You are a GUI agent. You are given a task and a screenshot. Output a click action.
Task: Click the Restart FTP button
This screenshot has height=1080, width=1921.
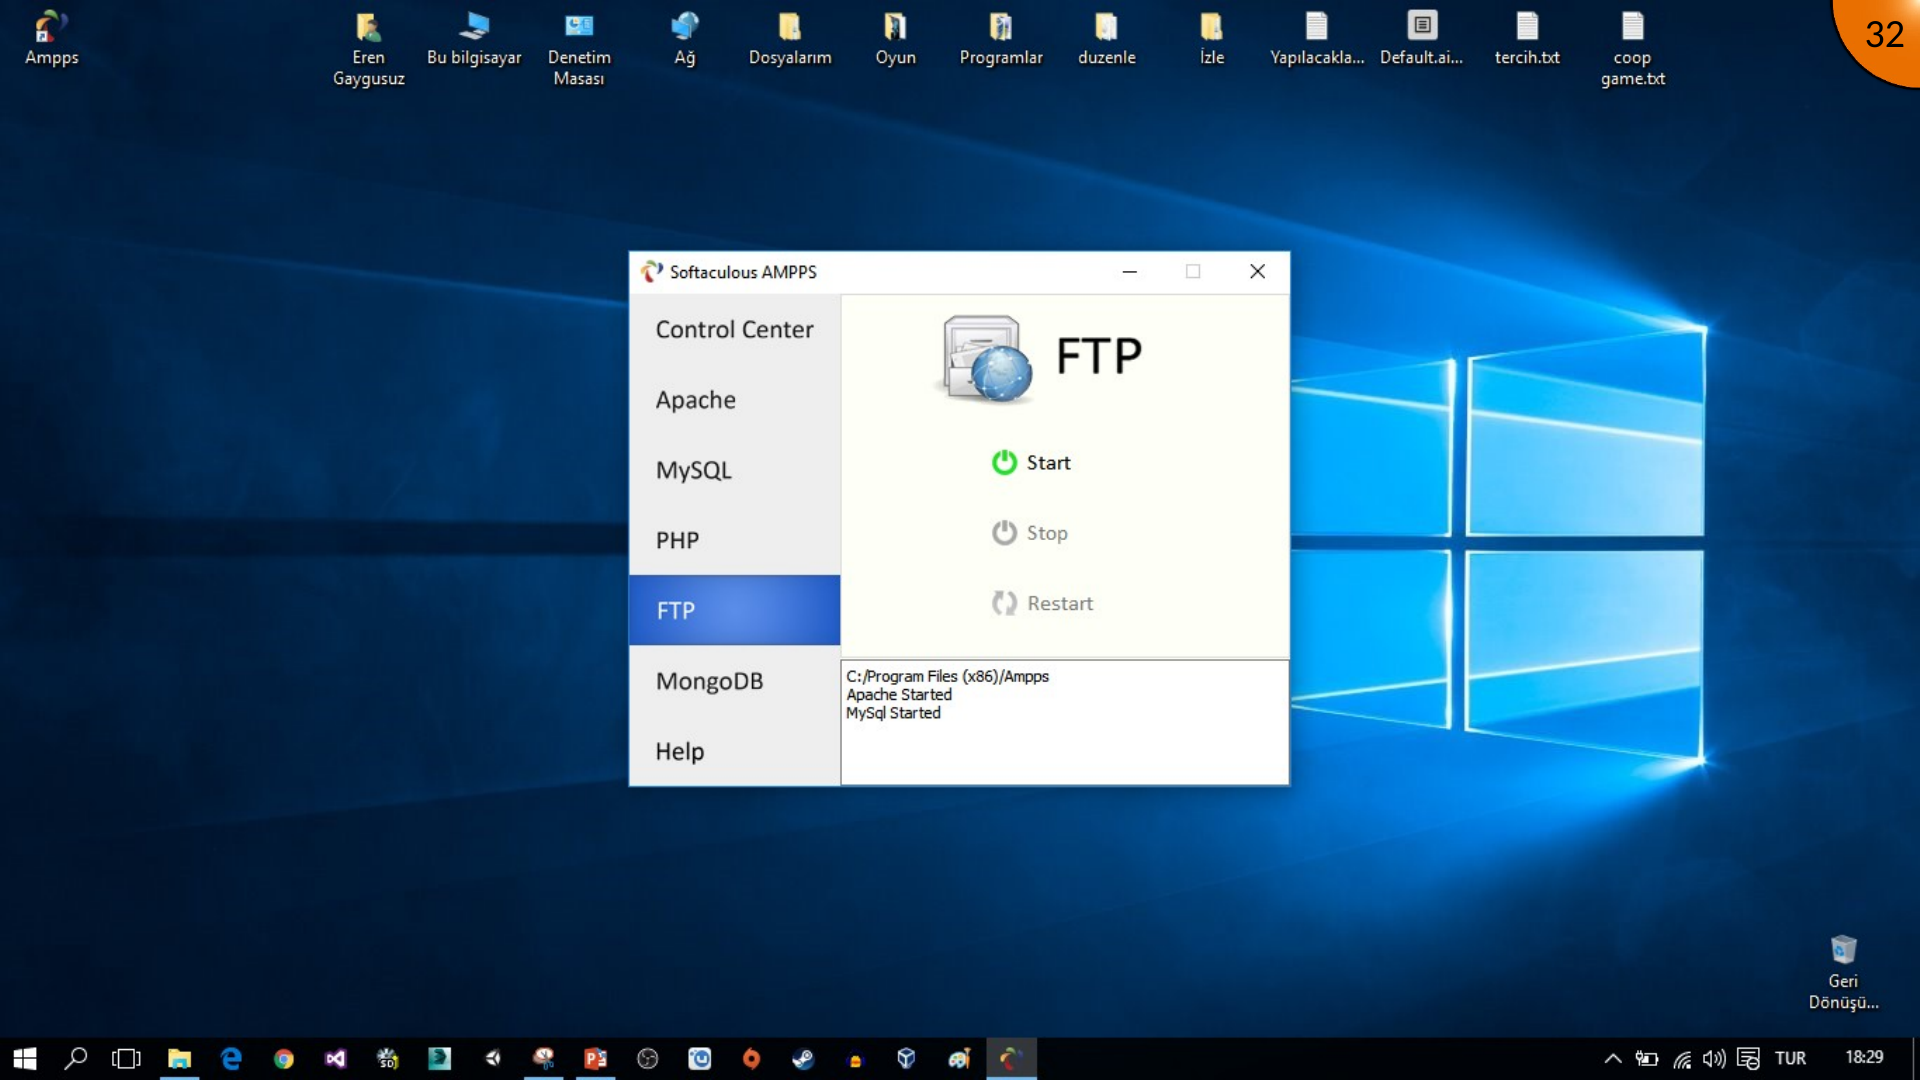[x=1042, y=603]
